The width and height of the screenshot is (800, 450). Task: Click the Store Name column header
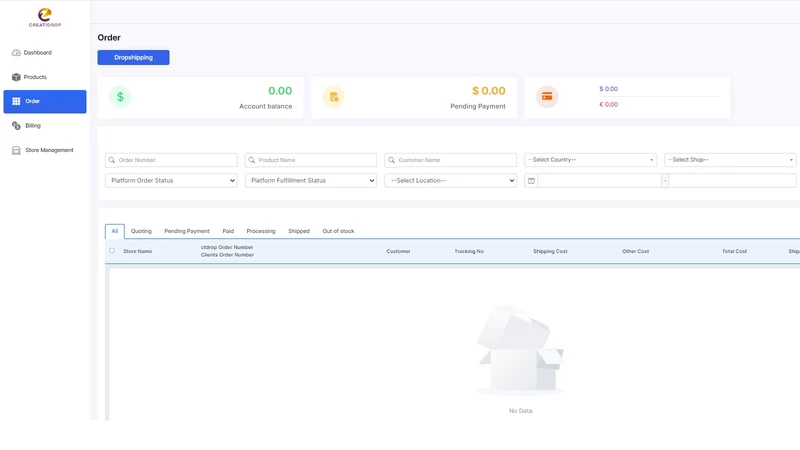point(138,252)
